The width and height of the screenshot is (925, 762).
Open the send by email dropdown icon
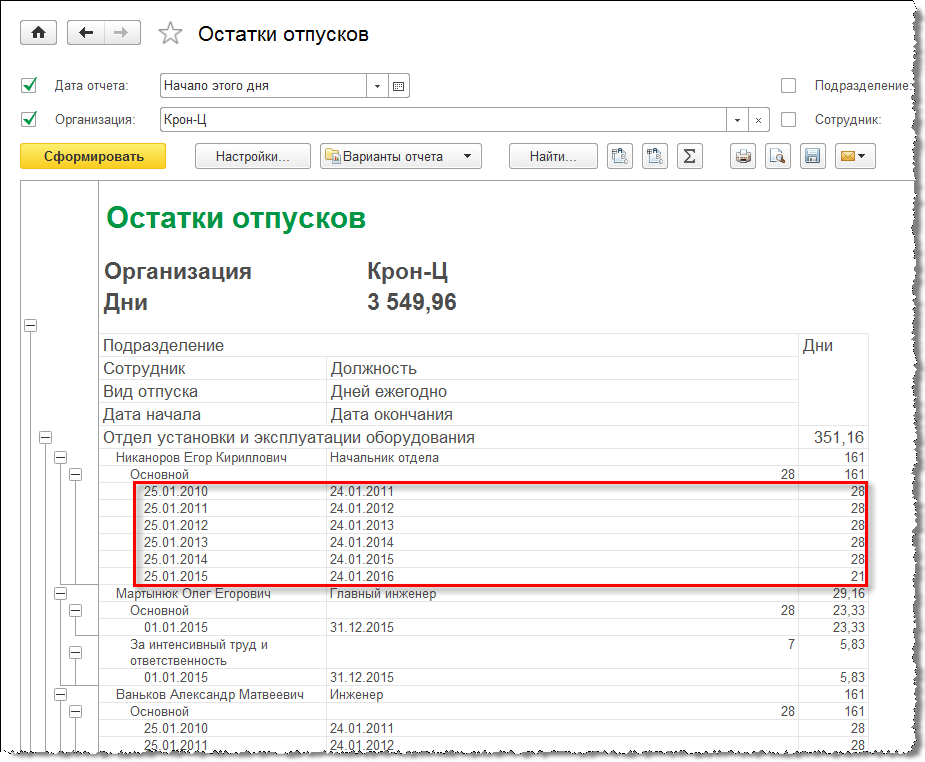point(855,156)
